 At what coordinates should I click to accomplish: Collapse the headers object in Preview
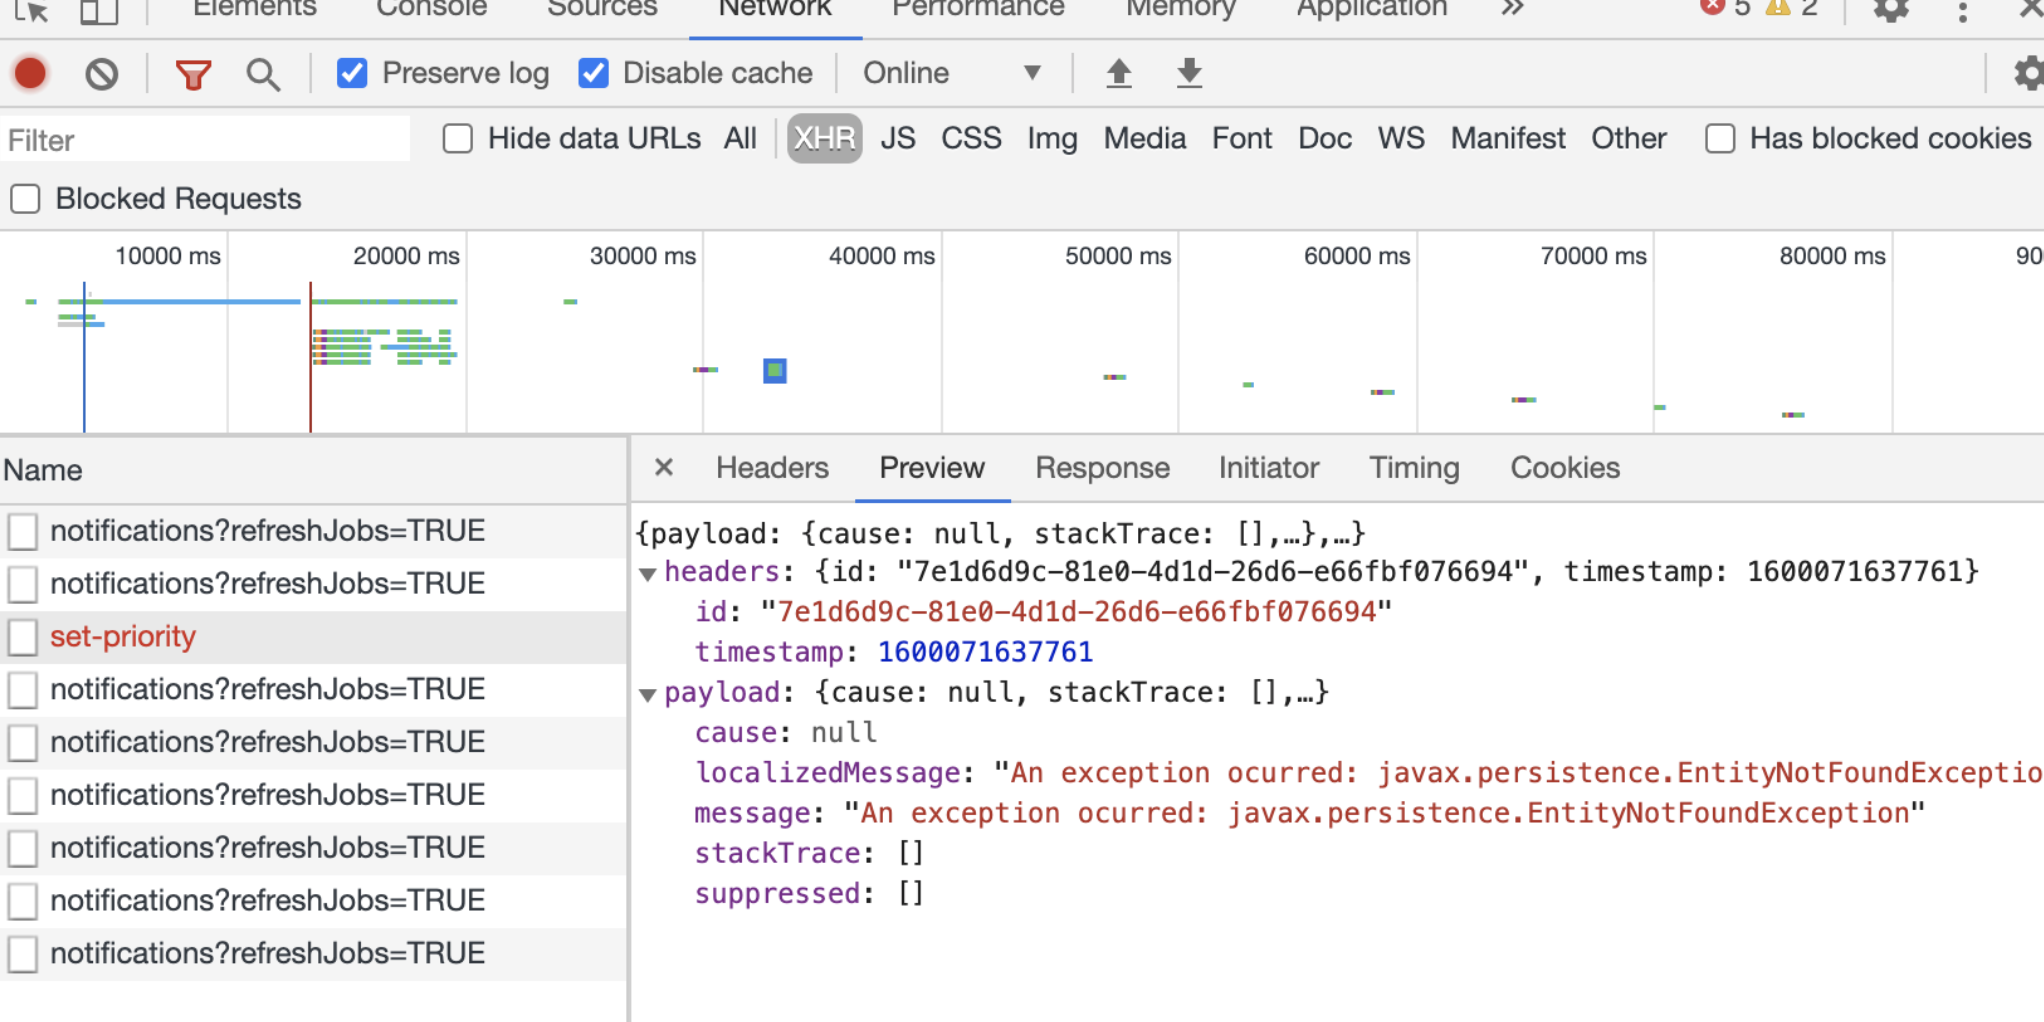648,572
